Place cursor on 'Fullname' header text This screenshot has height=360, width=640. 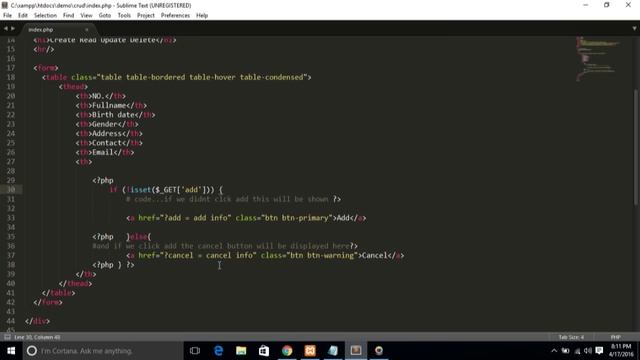[109, 105]
